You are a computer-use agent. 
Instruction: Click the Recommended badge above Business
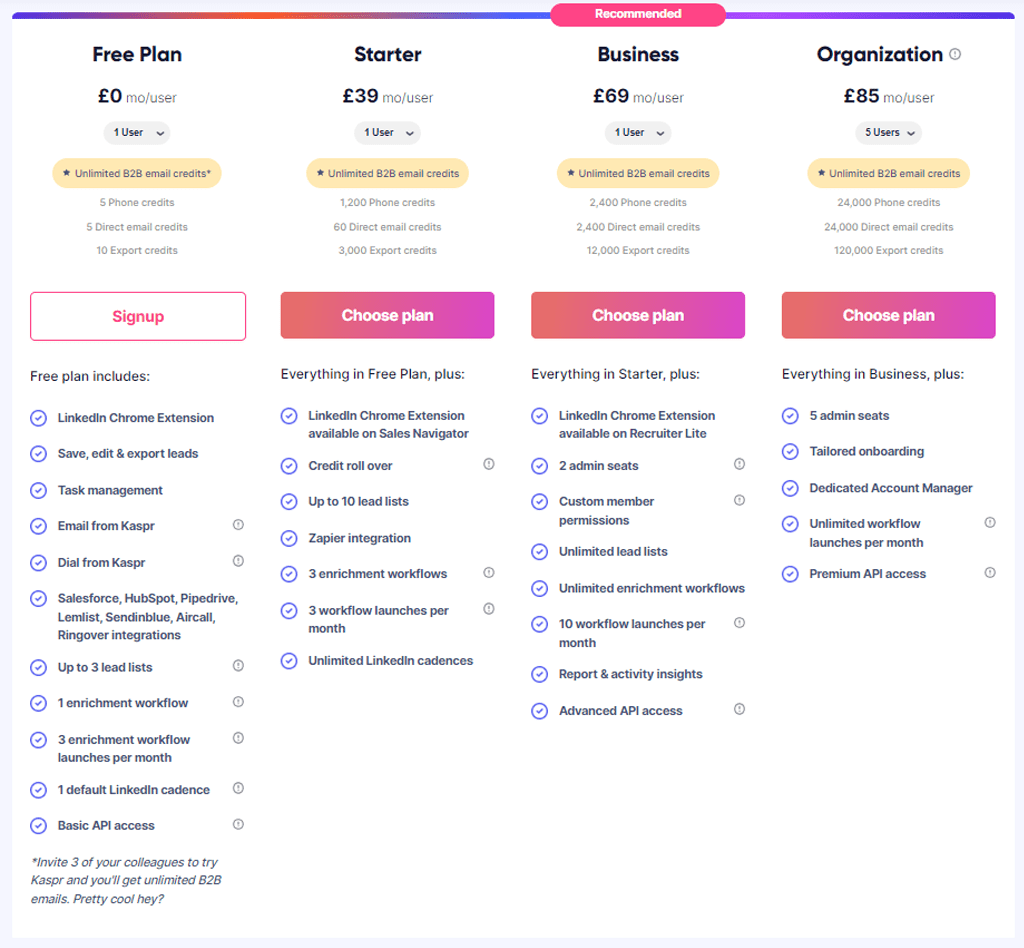pyautogui.click(x=638, y=14)
